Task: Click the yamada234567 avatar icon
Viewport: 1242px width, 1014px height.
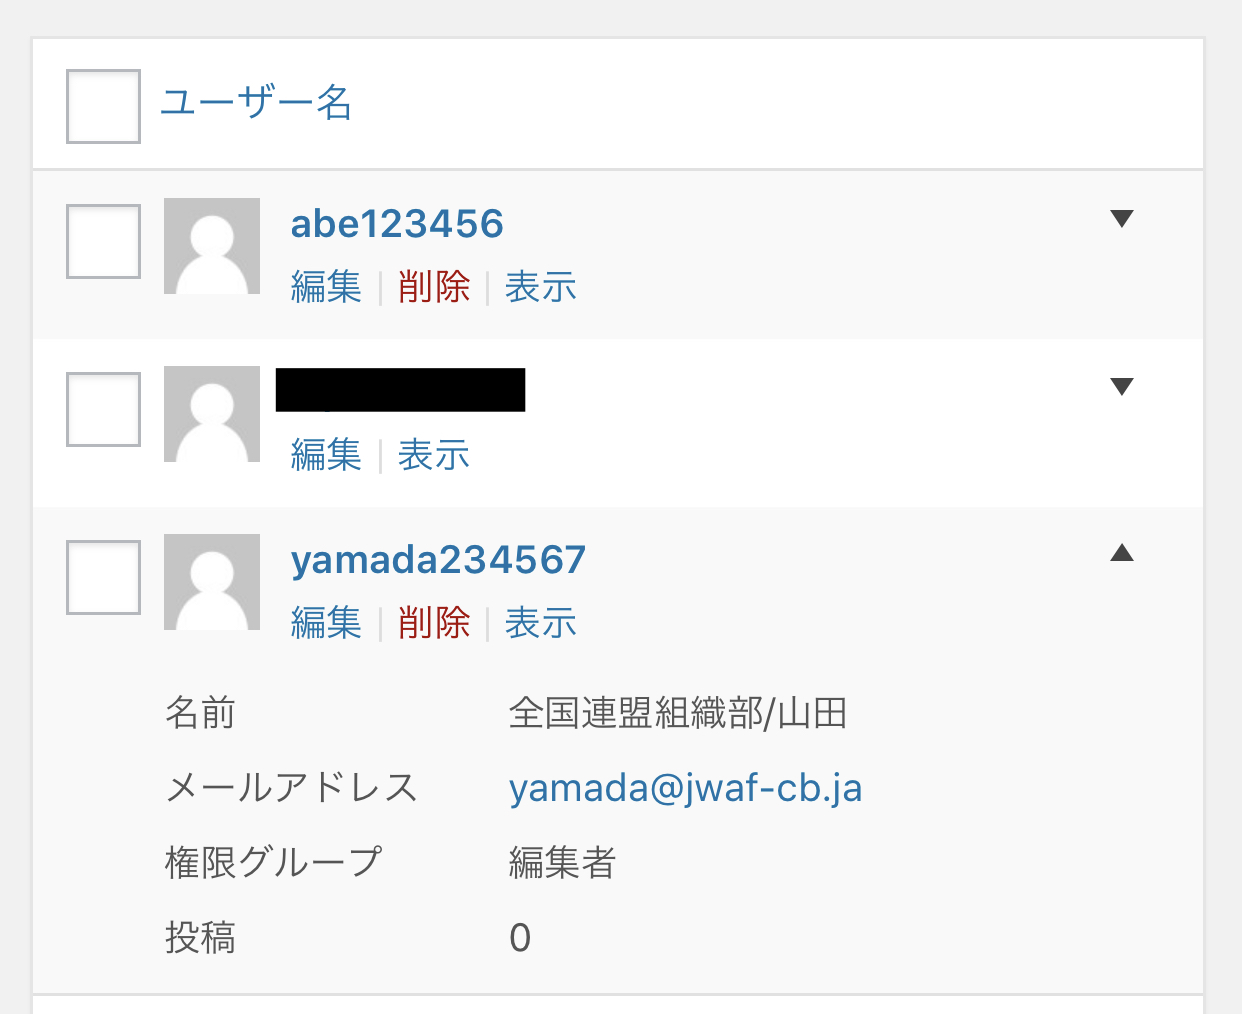Action: point(212,582)
